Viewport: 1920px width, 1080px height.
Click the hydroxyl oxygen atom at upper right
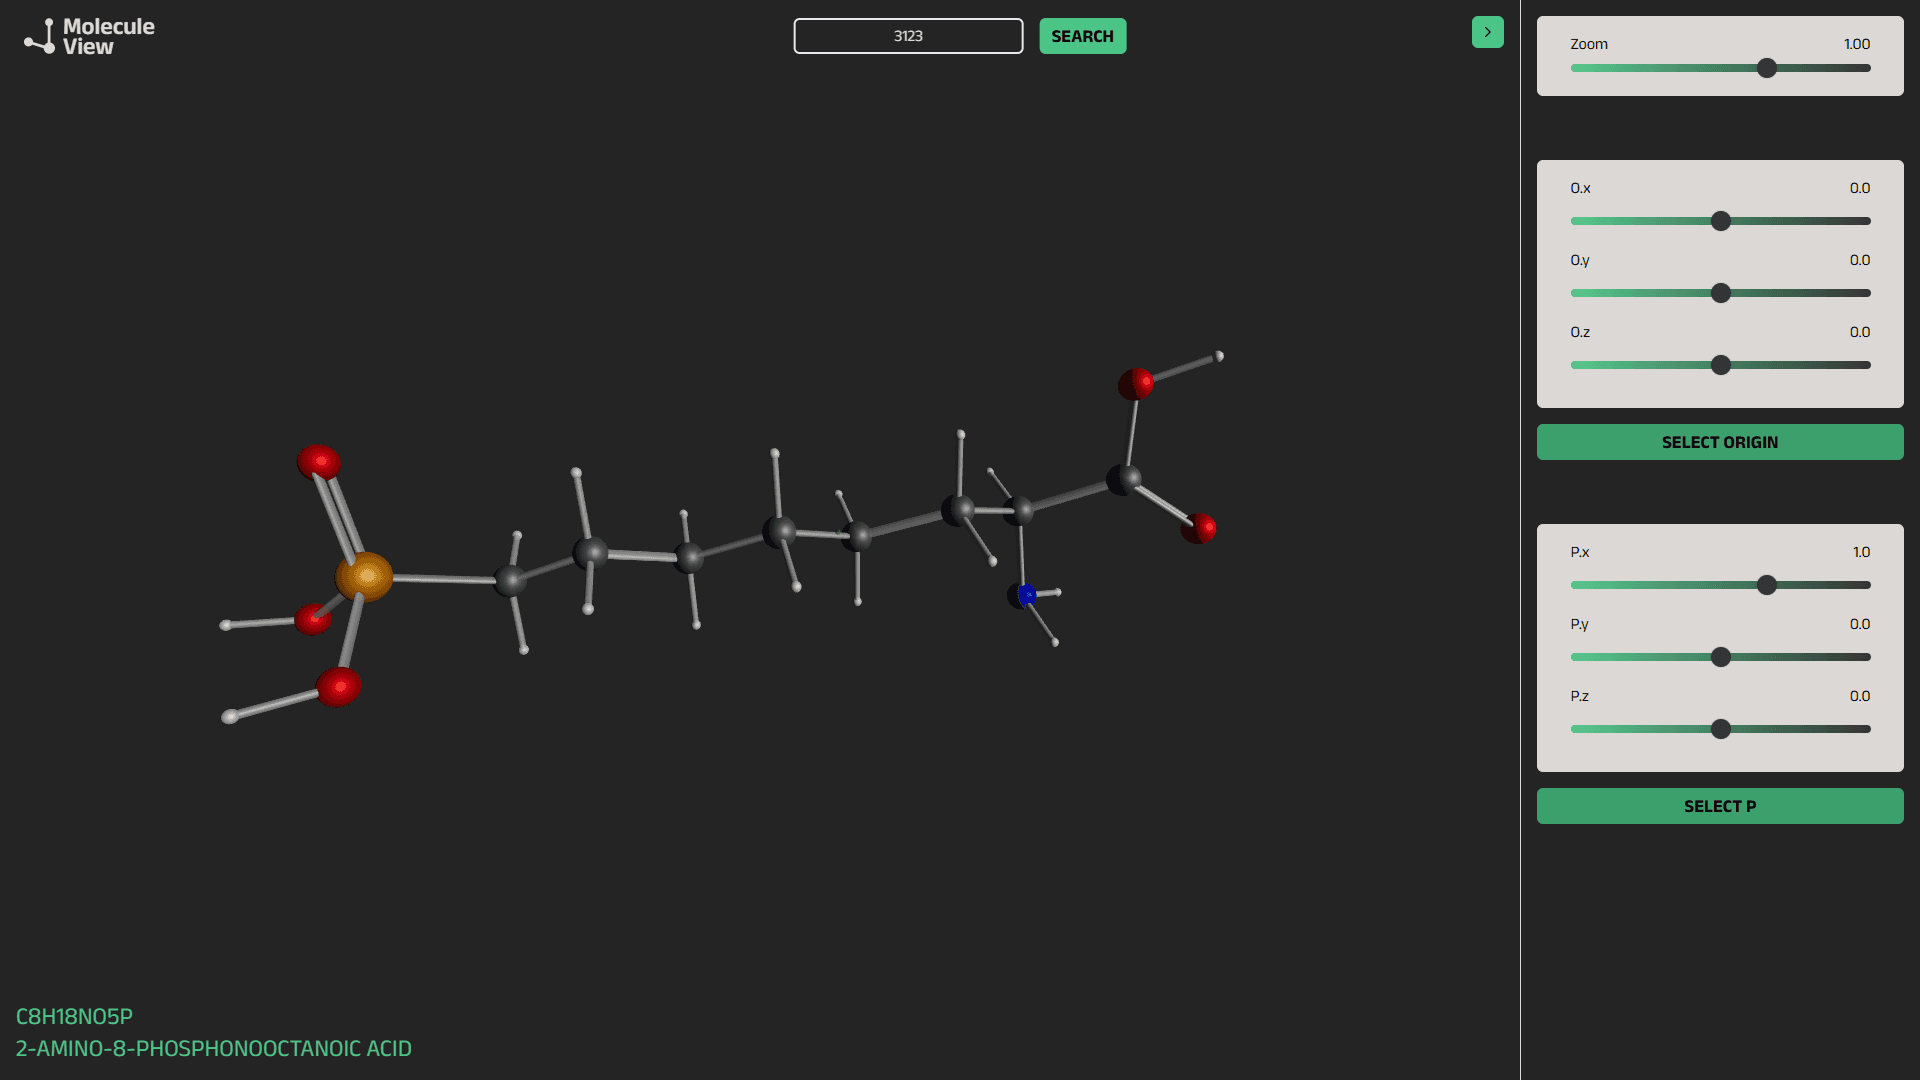click(x=1136, y=383)
